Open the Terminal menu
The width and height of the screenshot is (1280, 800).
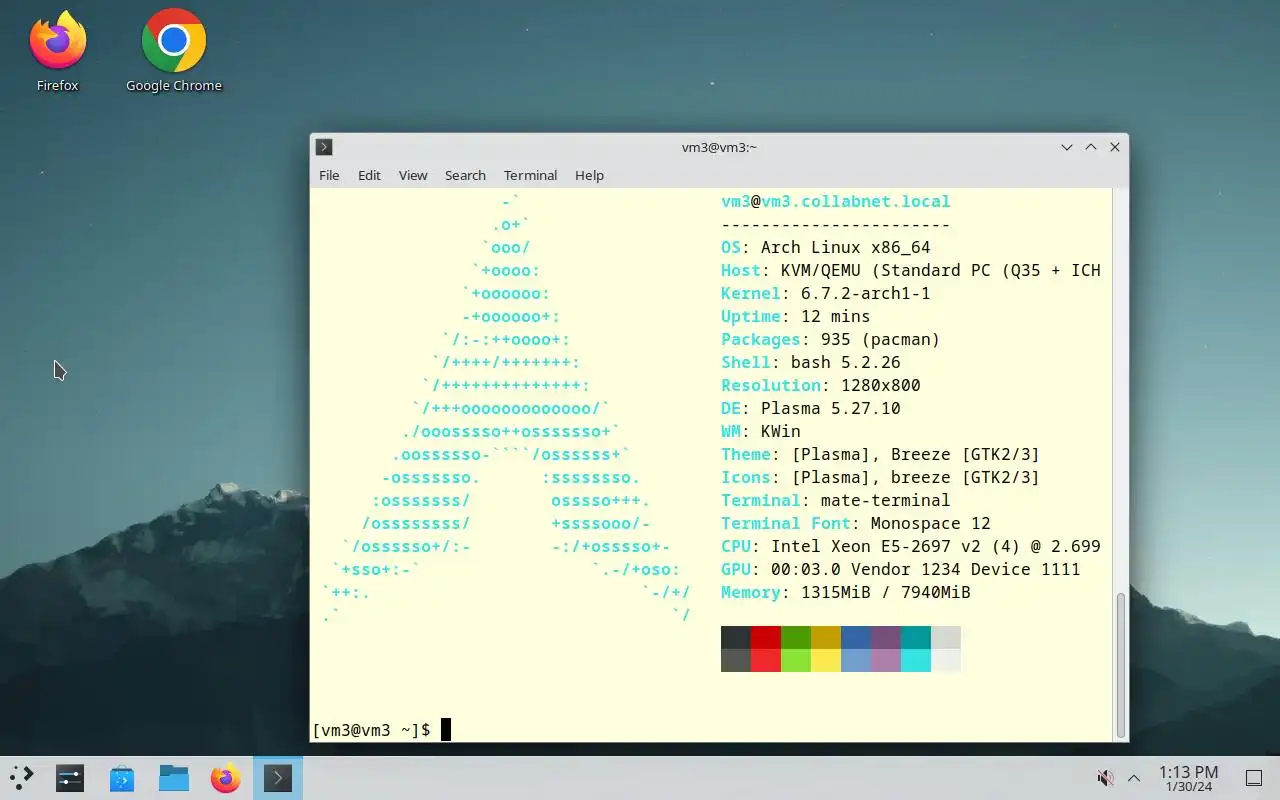pos(530,175)
